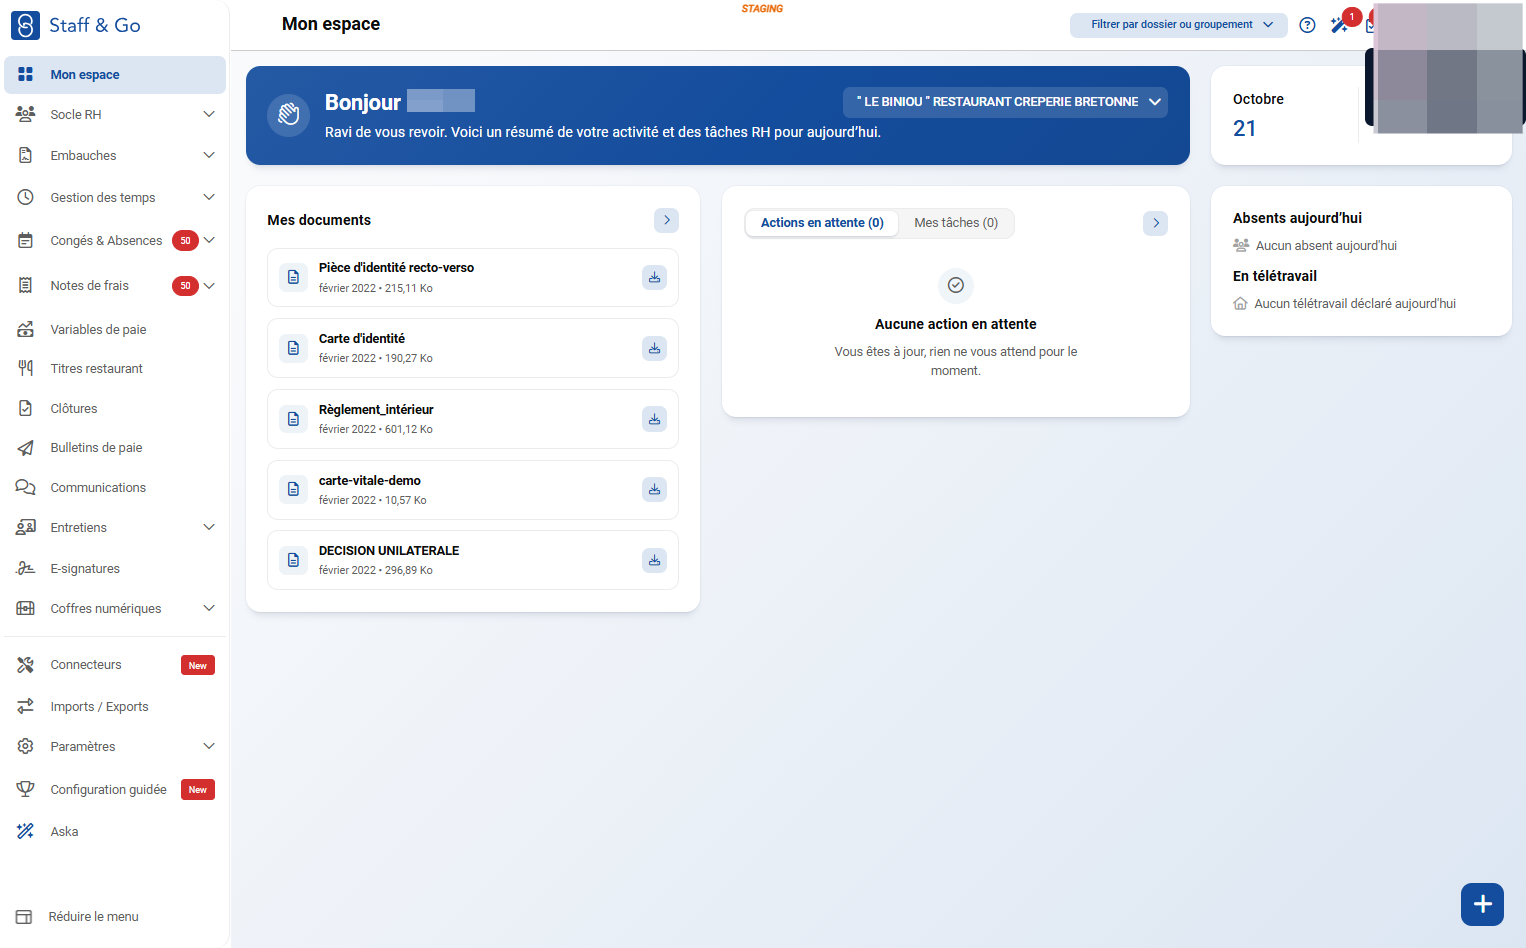Download Pièce d'identité recto-verso document
Image resolution: width=1526 pixels, height=948 pixels.
click(x=654, y=277)
